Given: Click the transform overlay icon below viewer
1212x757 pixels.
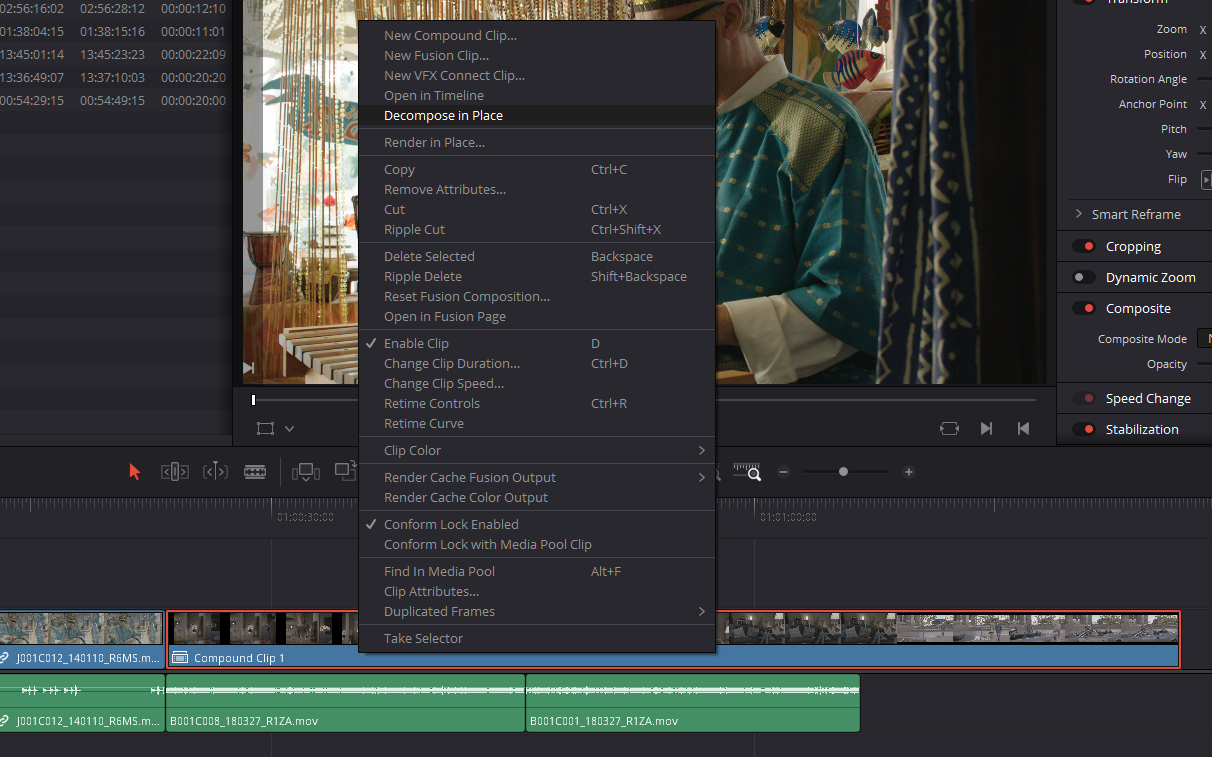Looking at the screenshot, I should pos(265,428).
